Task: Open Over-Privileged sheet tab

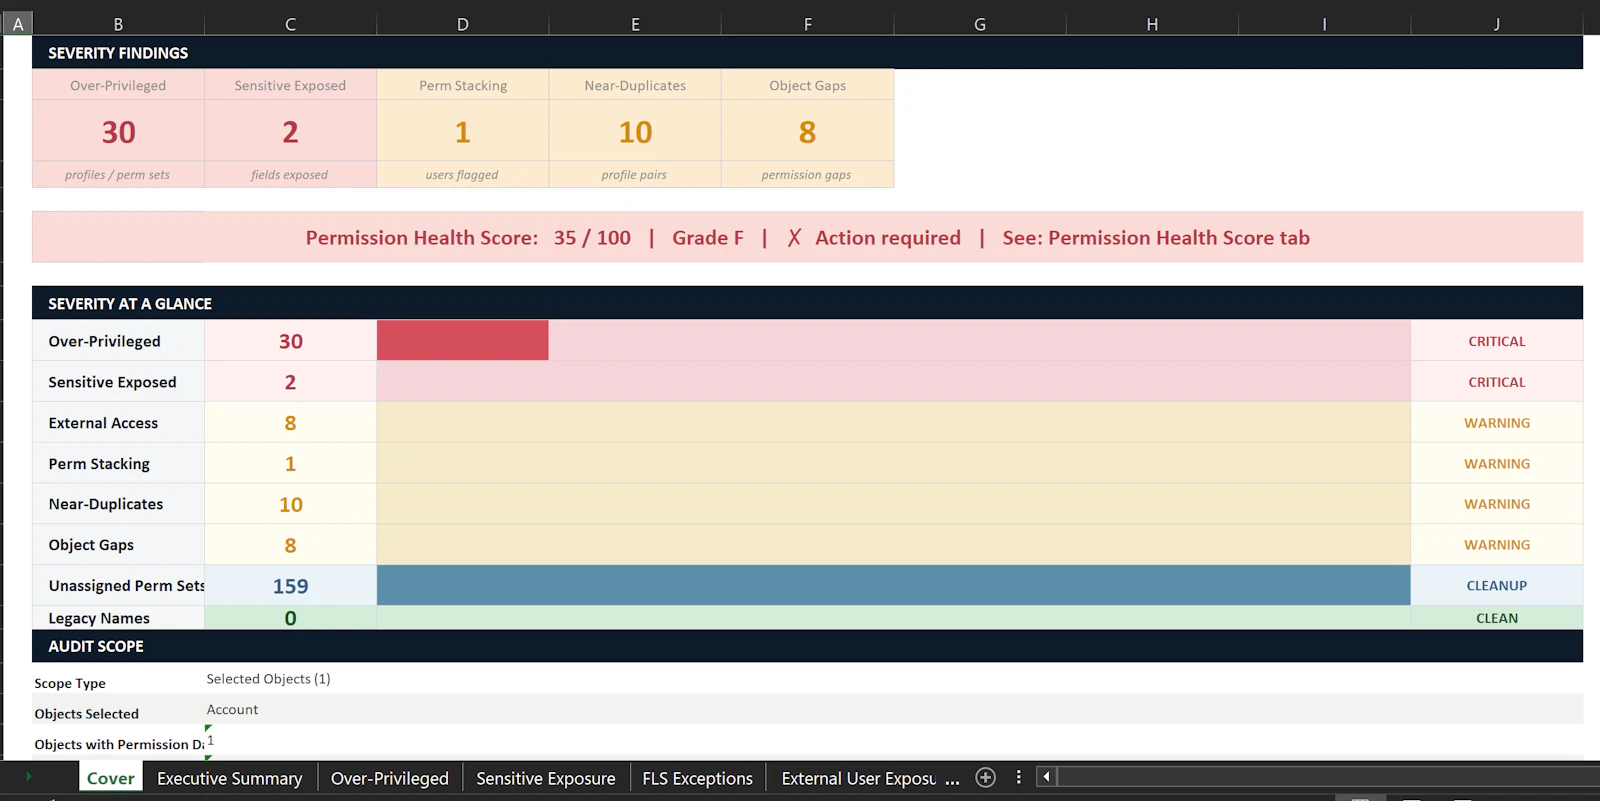Action: tap(390, 778)
